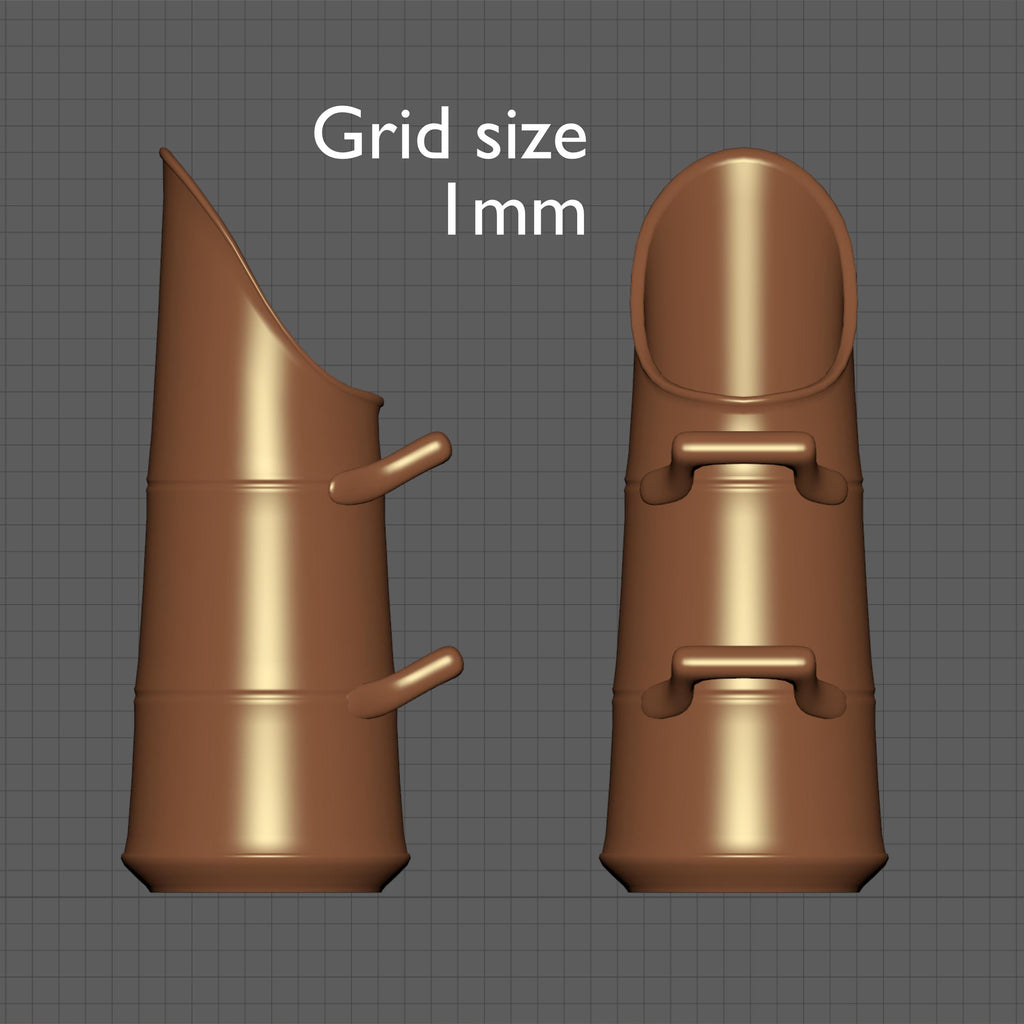Click the upper loop handle on front-view model
This screenshot has width=1024, height=1024.
(744, 466)
